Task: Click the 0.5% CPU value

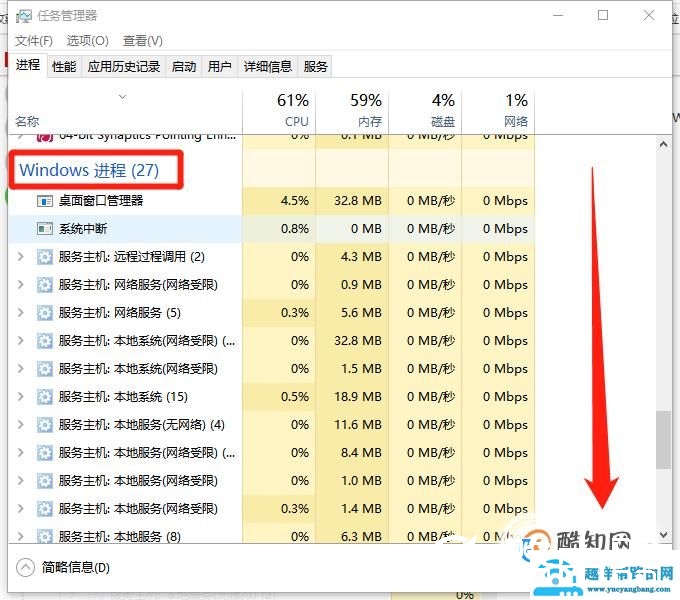Action: (x=294, y=397)
